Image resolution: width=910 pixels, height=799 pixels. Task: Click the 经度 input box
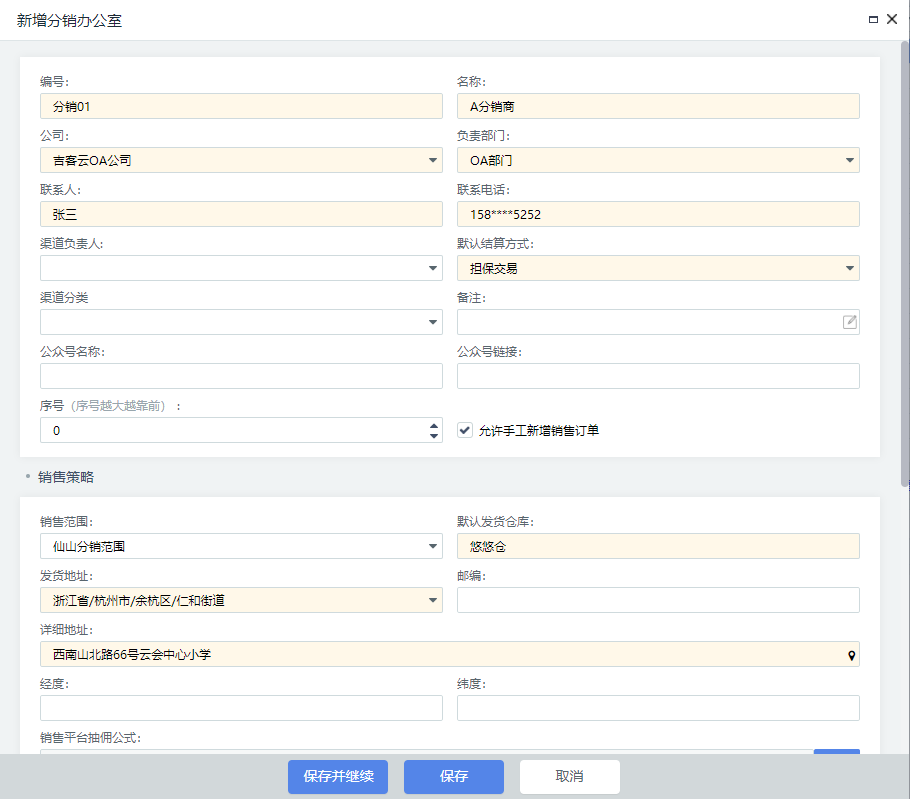pos(241,708)
